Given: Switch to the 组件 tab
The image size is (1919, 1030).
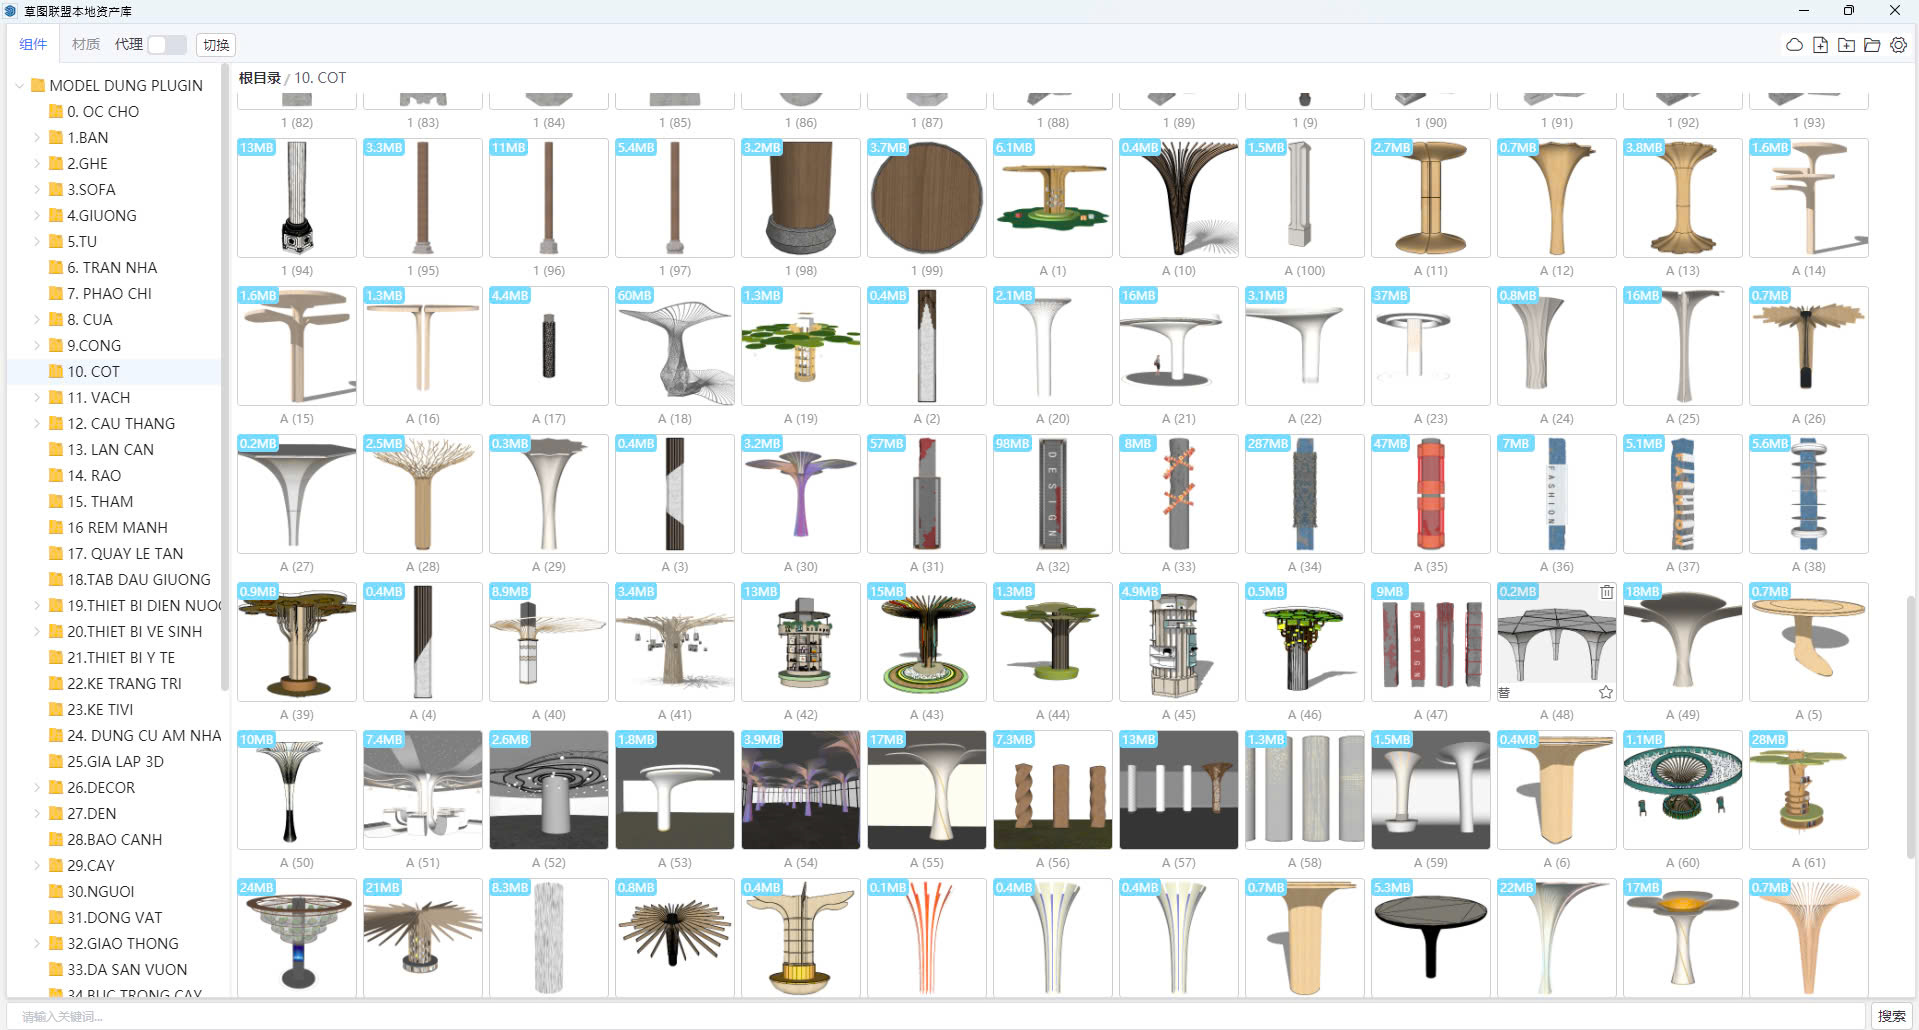Looking at the screenshot, I should (x=33, y=45).
